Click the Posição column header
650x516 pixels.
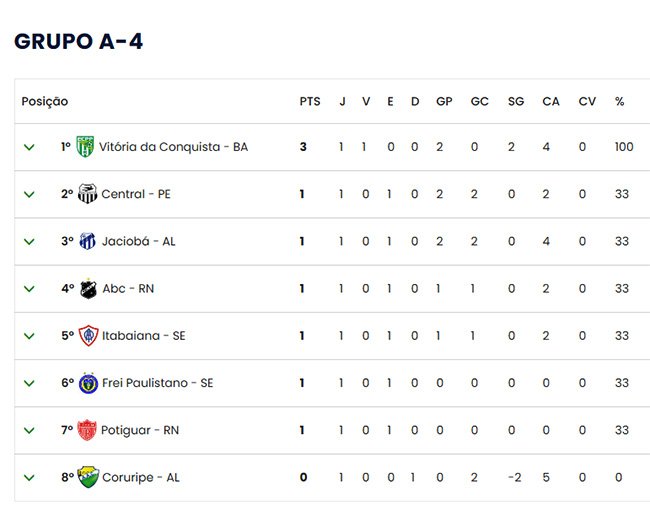pyautogui.click(x=45, y=102)
